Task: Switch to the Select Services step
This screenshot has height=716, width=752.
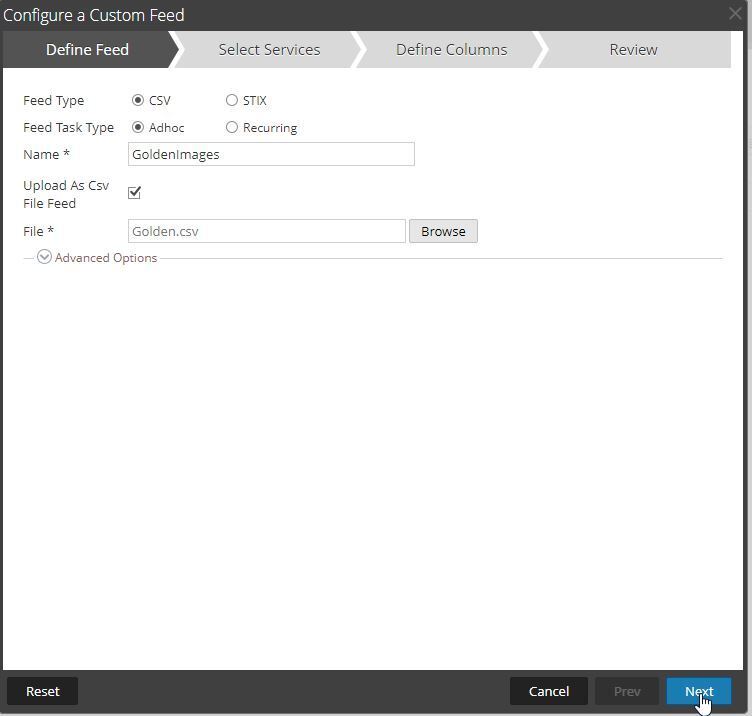Action: [x=269, y=50]
